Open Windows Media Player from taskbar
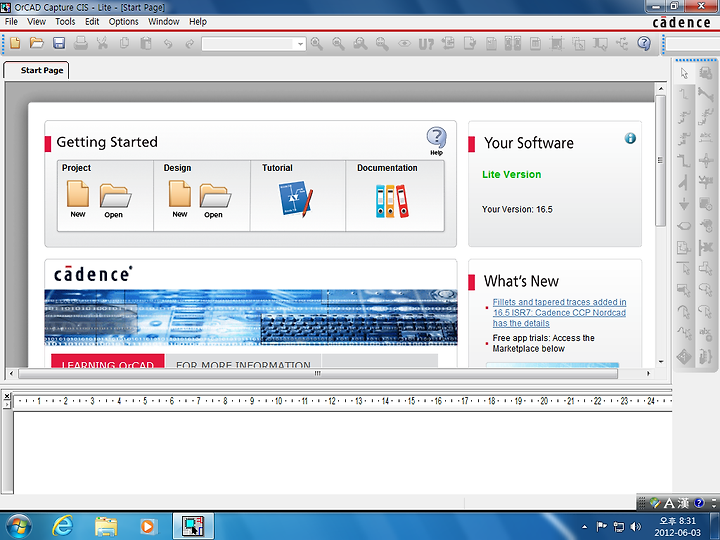720x540 pixels. click(148, 526)
